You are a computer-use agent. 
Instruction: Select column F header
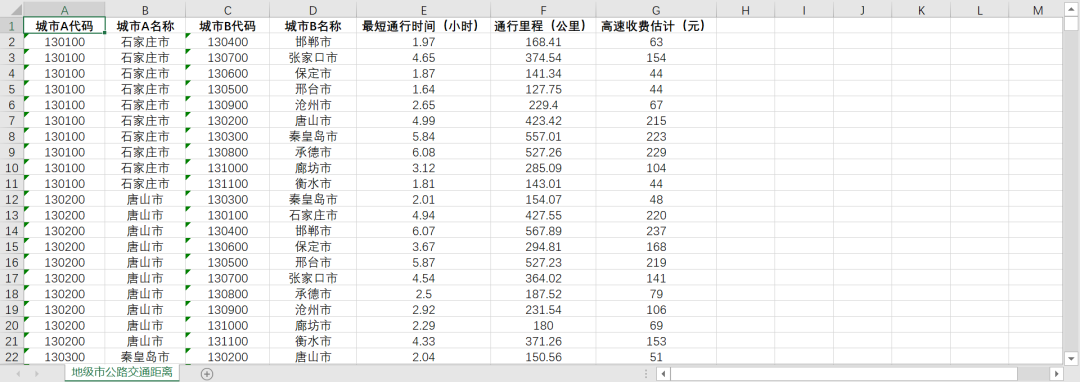click(543, 10)
